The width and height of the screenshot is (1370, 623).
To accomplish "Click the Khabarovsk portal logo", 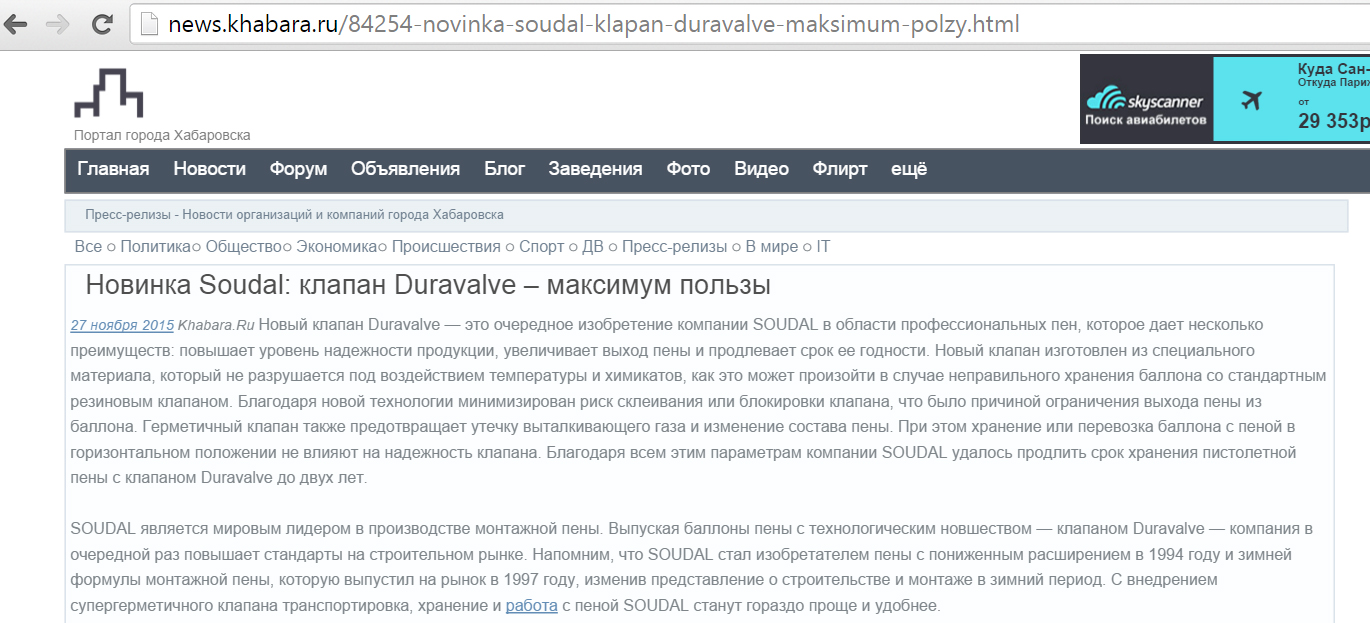I will (x=109, y=93).
